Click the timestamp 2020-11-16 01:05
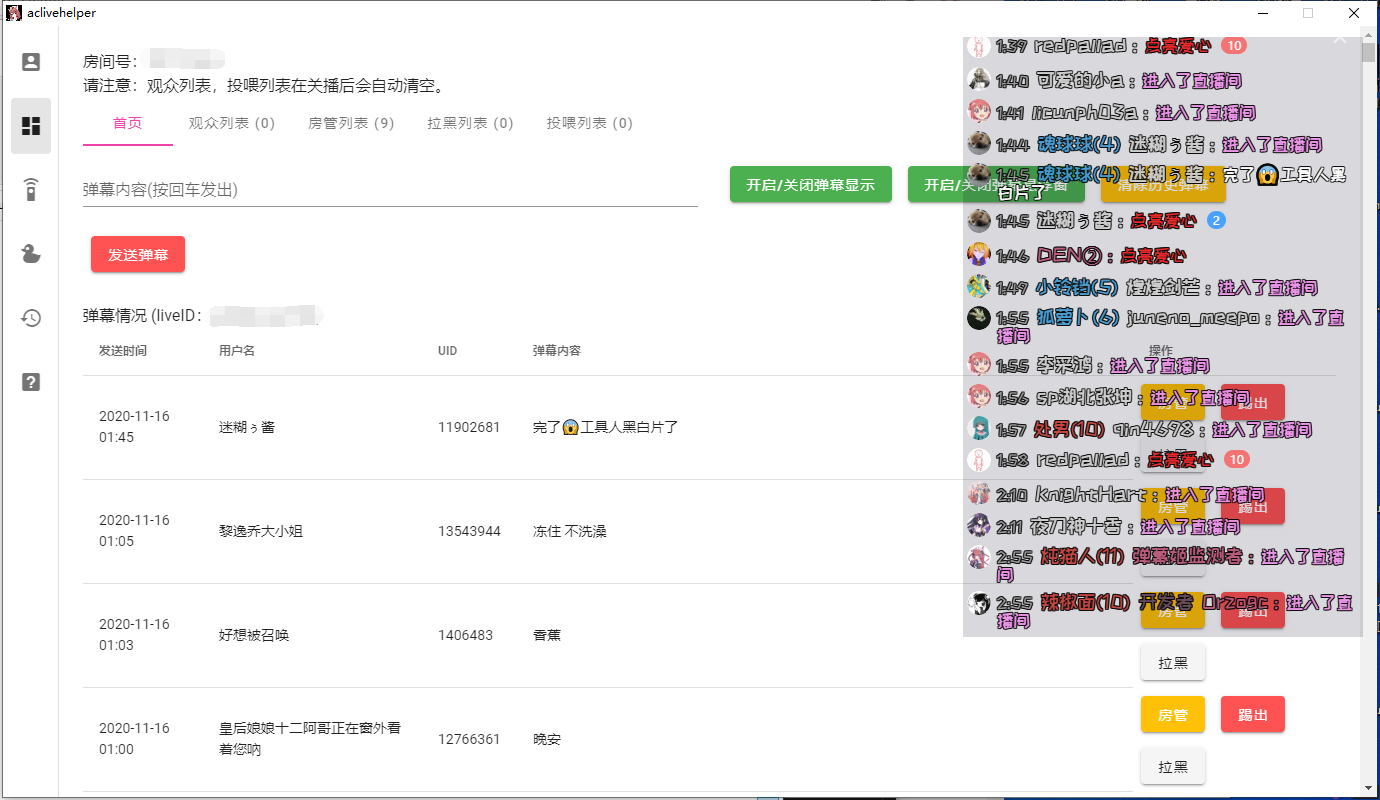The width and height of the screenshot is (1380, 800). (x=134, y=531)
